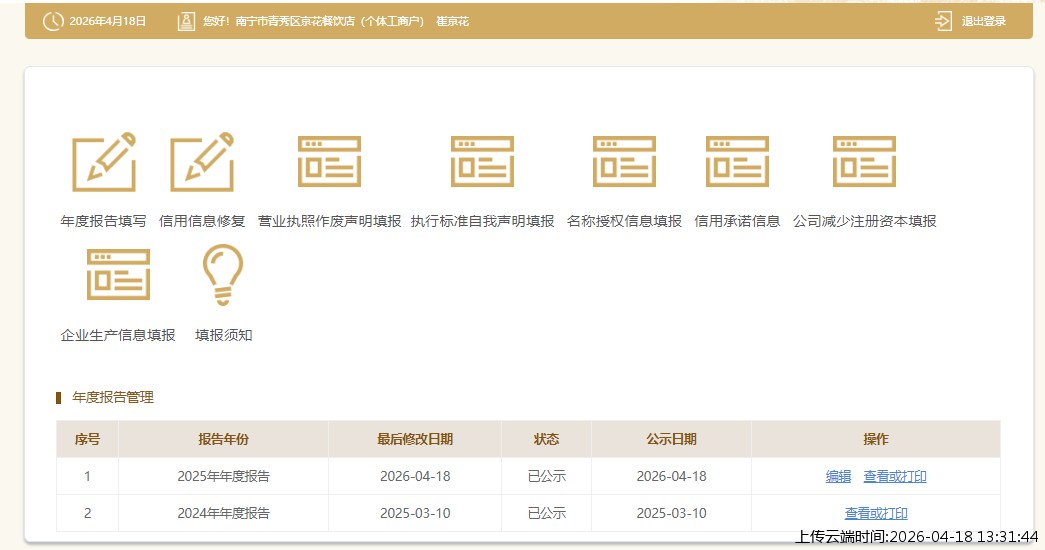Select the 2025年年度报告 row cell
The image size is (1045, 550).
coord(223,477)
